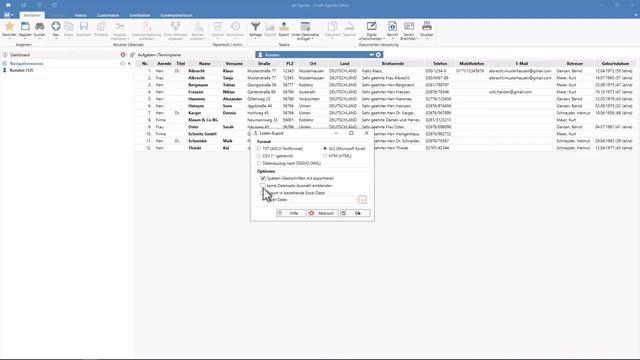Select Datenauszug nach DSGVO (XML) format
Viewport: 640px width, 360px height.
coord(259,163)
